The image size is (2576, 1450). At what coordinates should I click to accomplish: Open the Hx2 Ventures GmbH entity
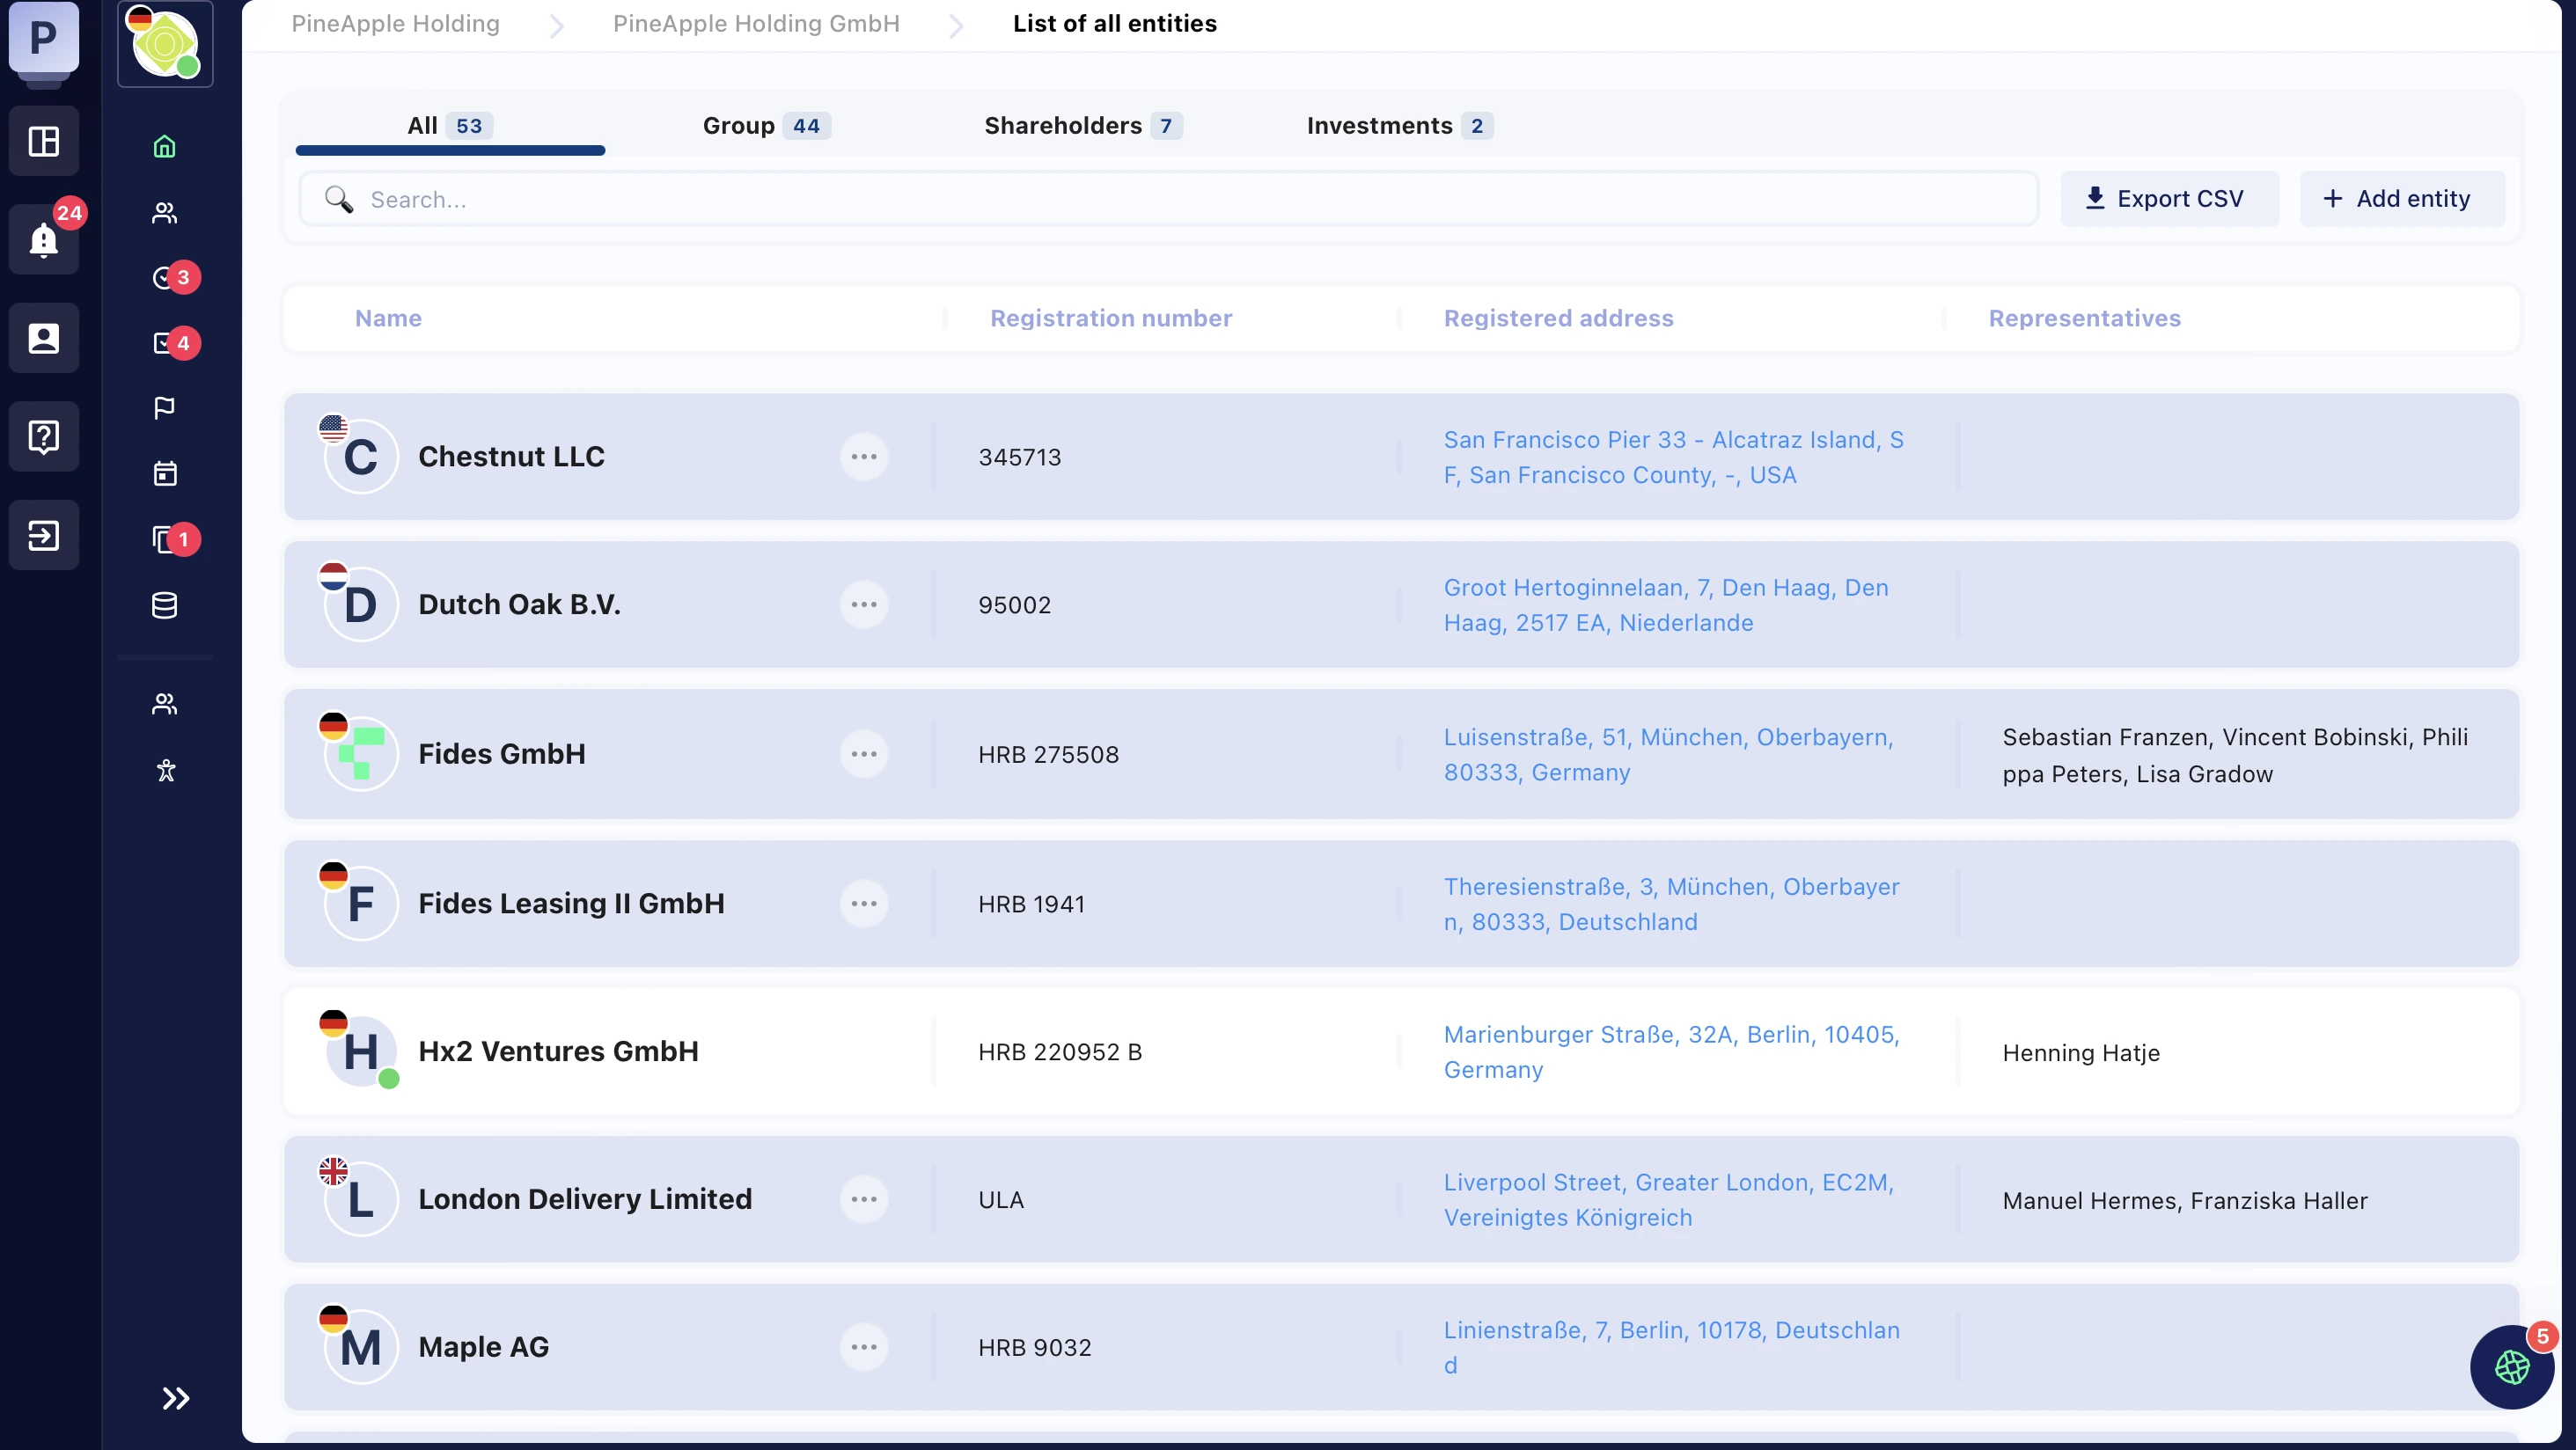pyautogui.click(x=558, y=1052)
